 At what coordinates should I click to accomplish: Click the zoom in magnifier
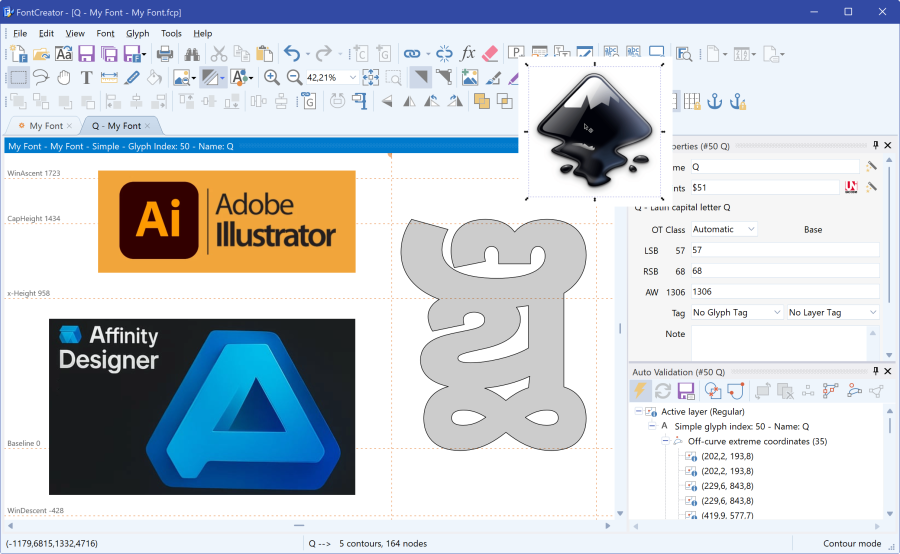pyautogui.click(x=271, y=77)
